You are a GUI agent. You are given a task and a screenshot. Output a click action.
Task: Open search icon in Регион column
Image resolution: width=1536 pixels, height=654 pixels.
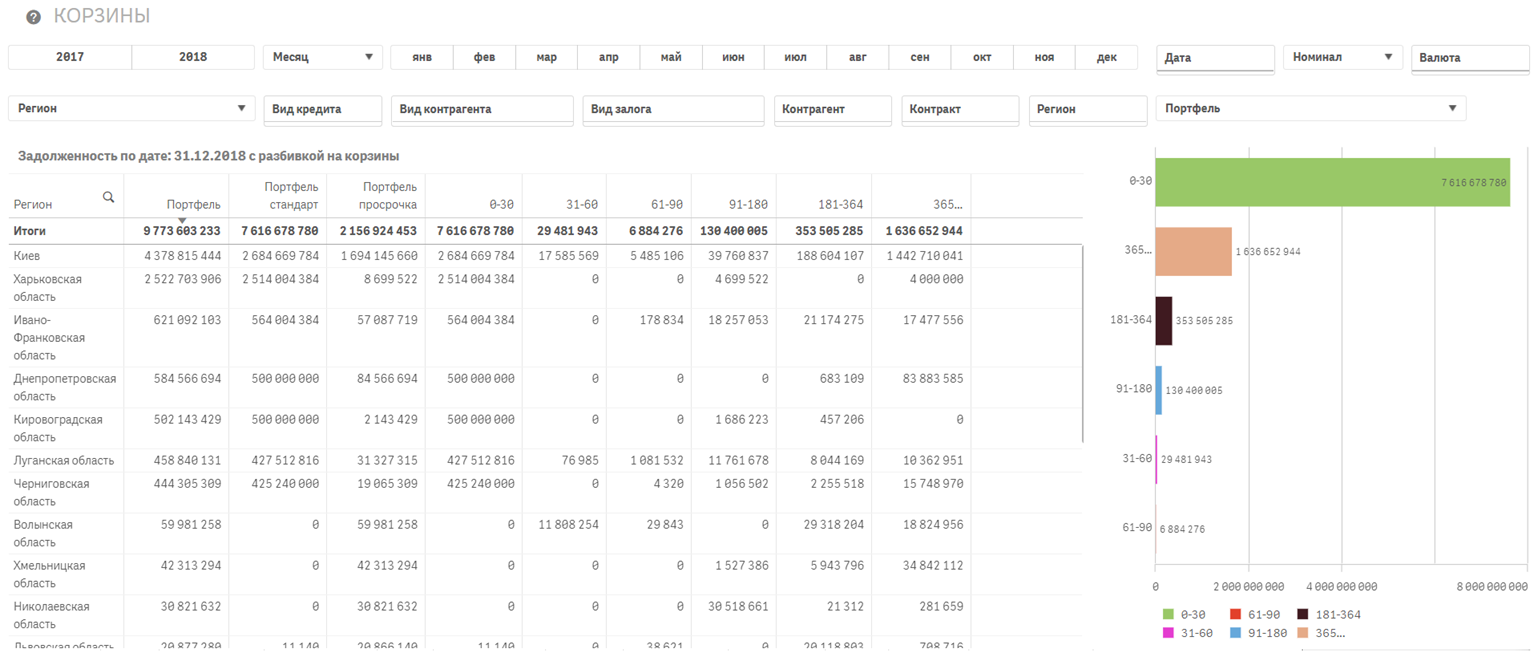[108, 198]
